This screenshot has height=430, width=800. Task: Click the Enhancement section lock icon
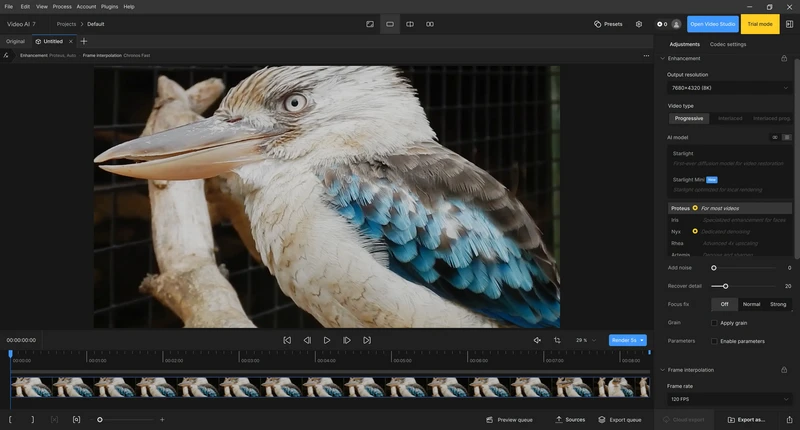[784, 59]
